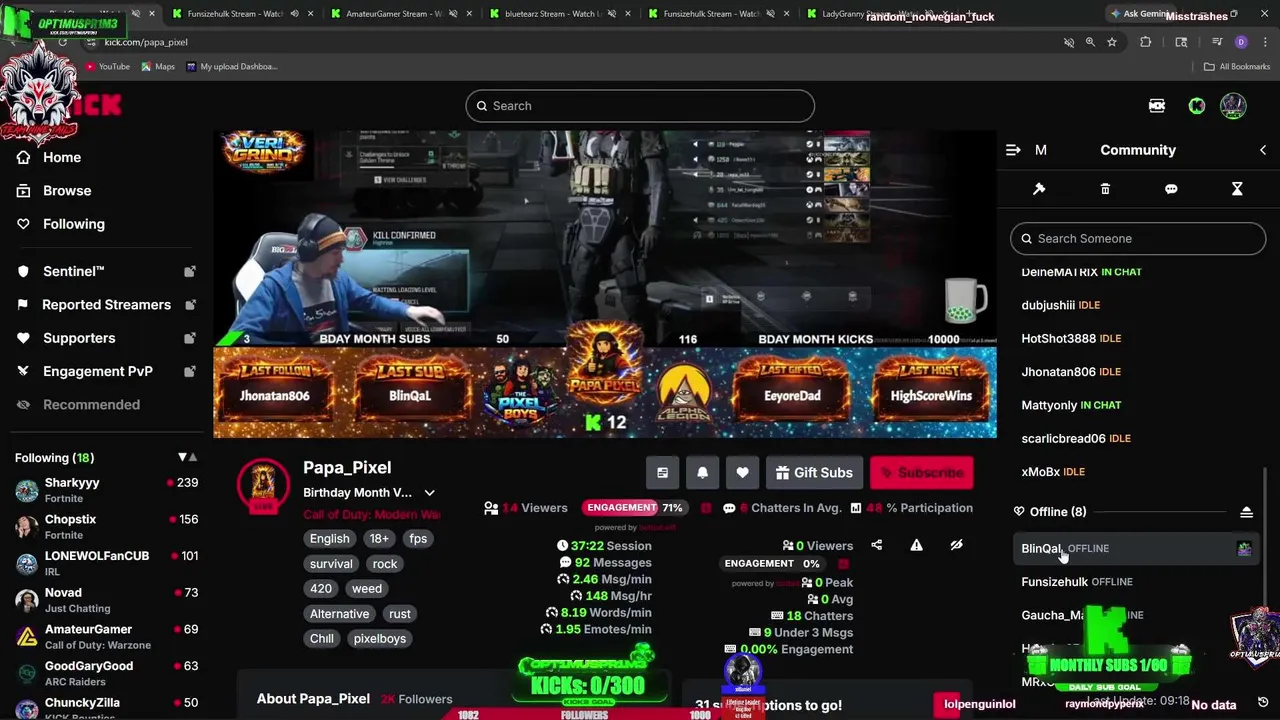Image resolution: width=1280 pixels, height=720 pixels.
Task: Click the external link icon beside Engagement PvP
Action: (x=190, y=371)
